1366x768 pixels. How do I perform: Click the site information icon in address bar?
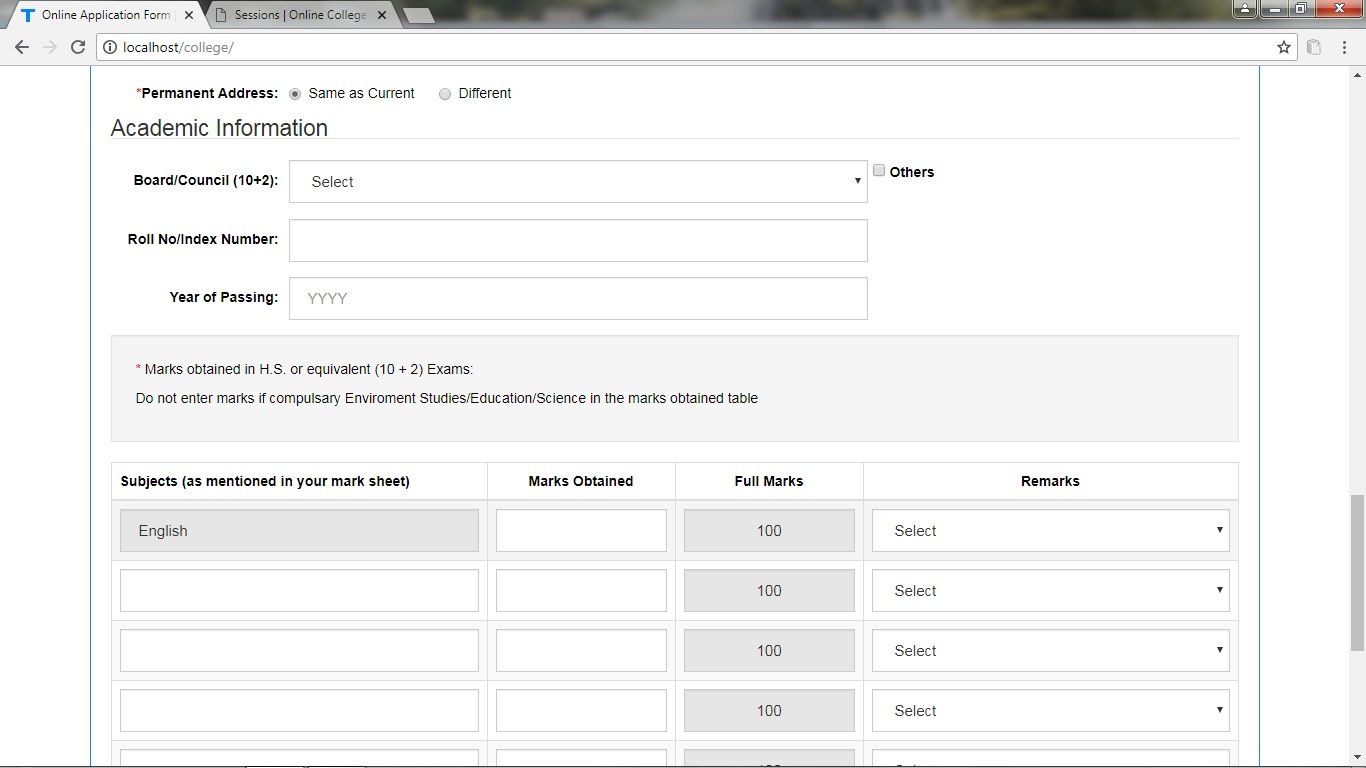[110, 47]
